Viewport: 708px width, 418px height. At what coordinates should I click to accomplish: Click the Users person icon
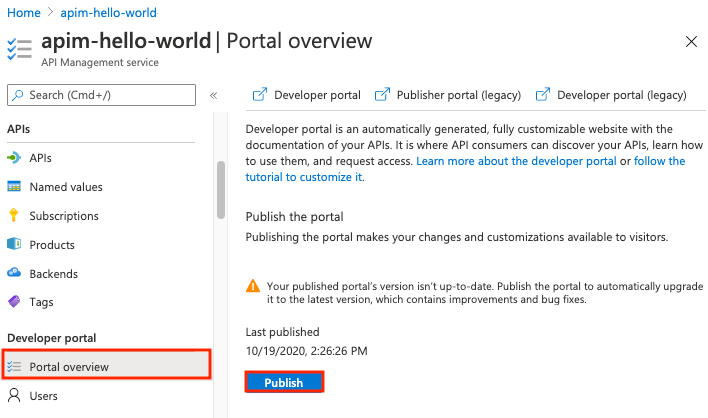click(x=15, y=396)
